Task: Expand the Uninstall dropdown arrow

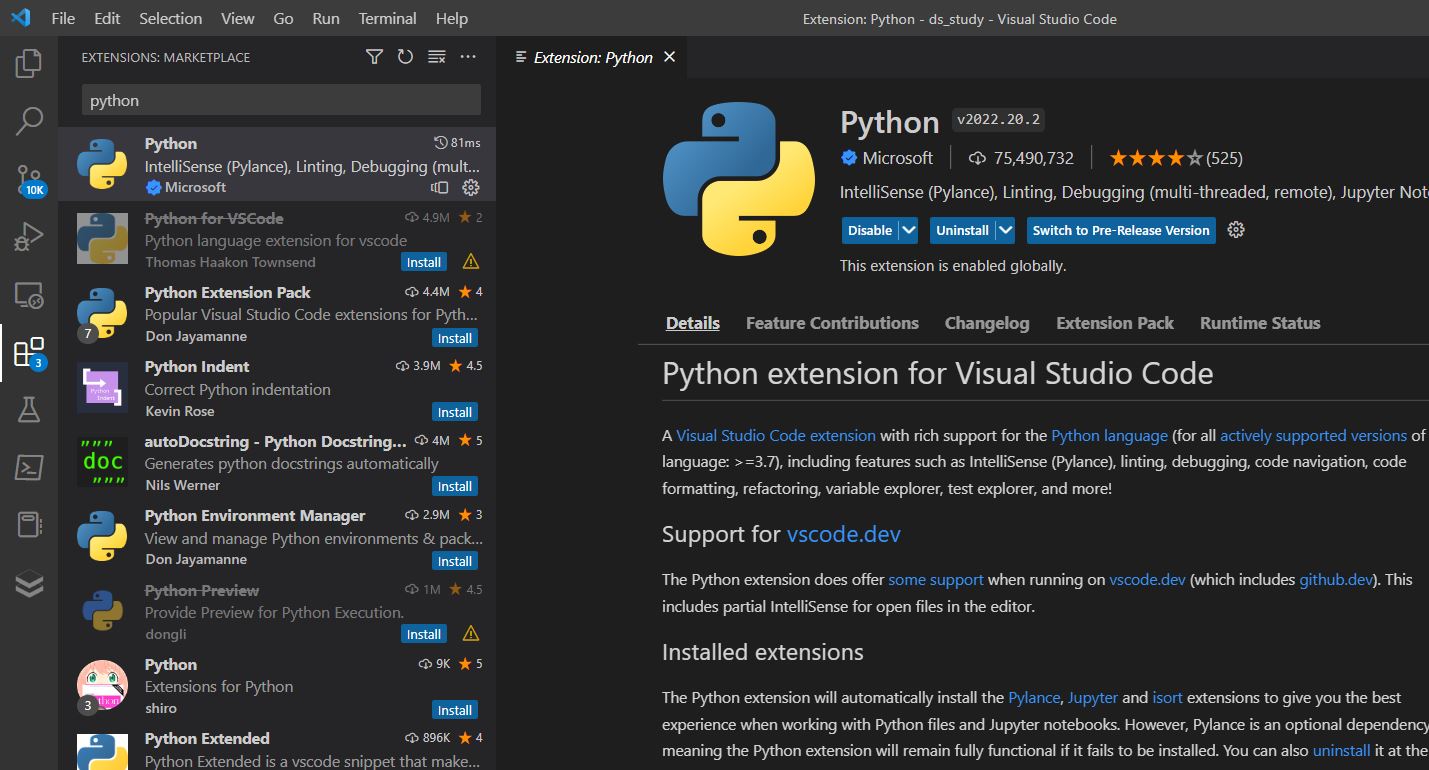Action: pyautogui.click(x=1005, y=230)
